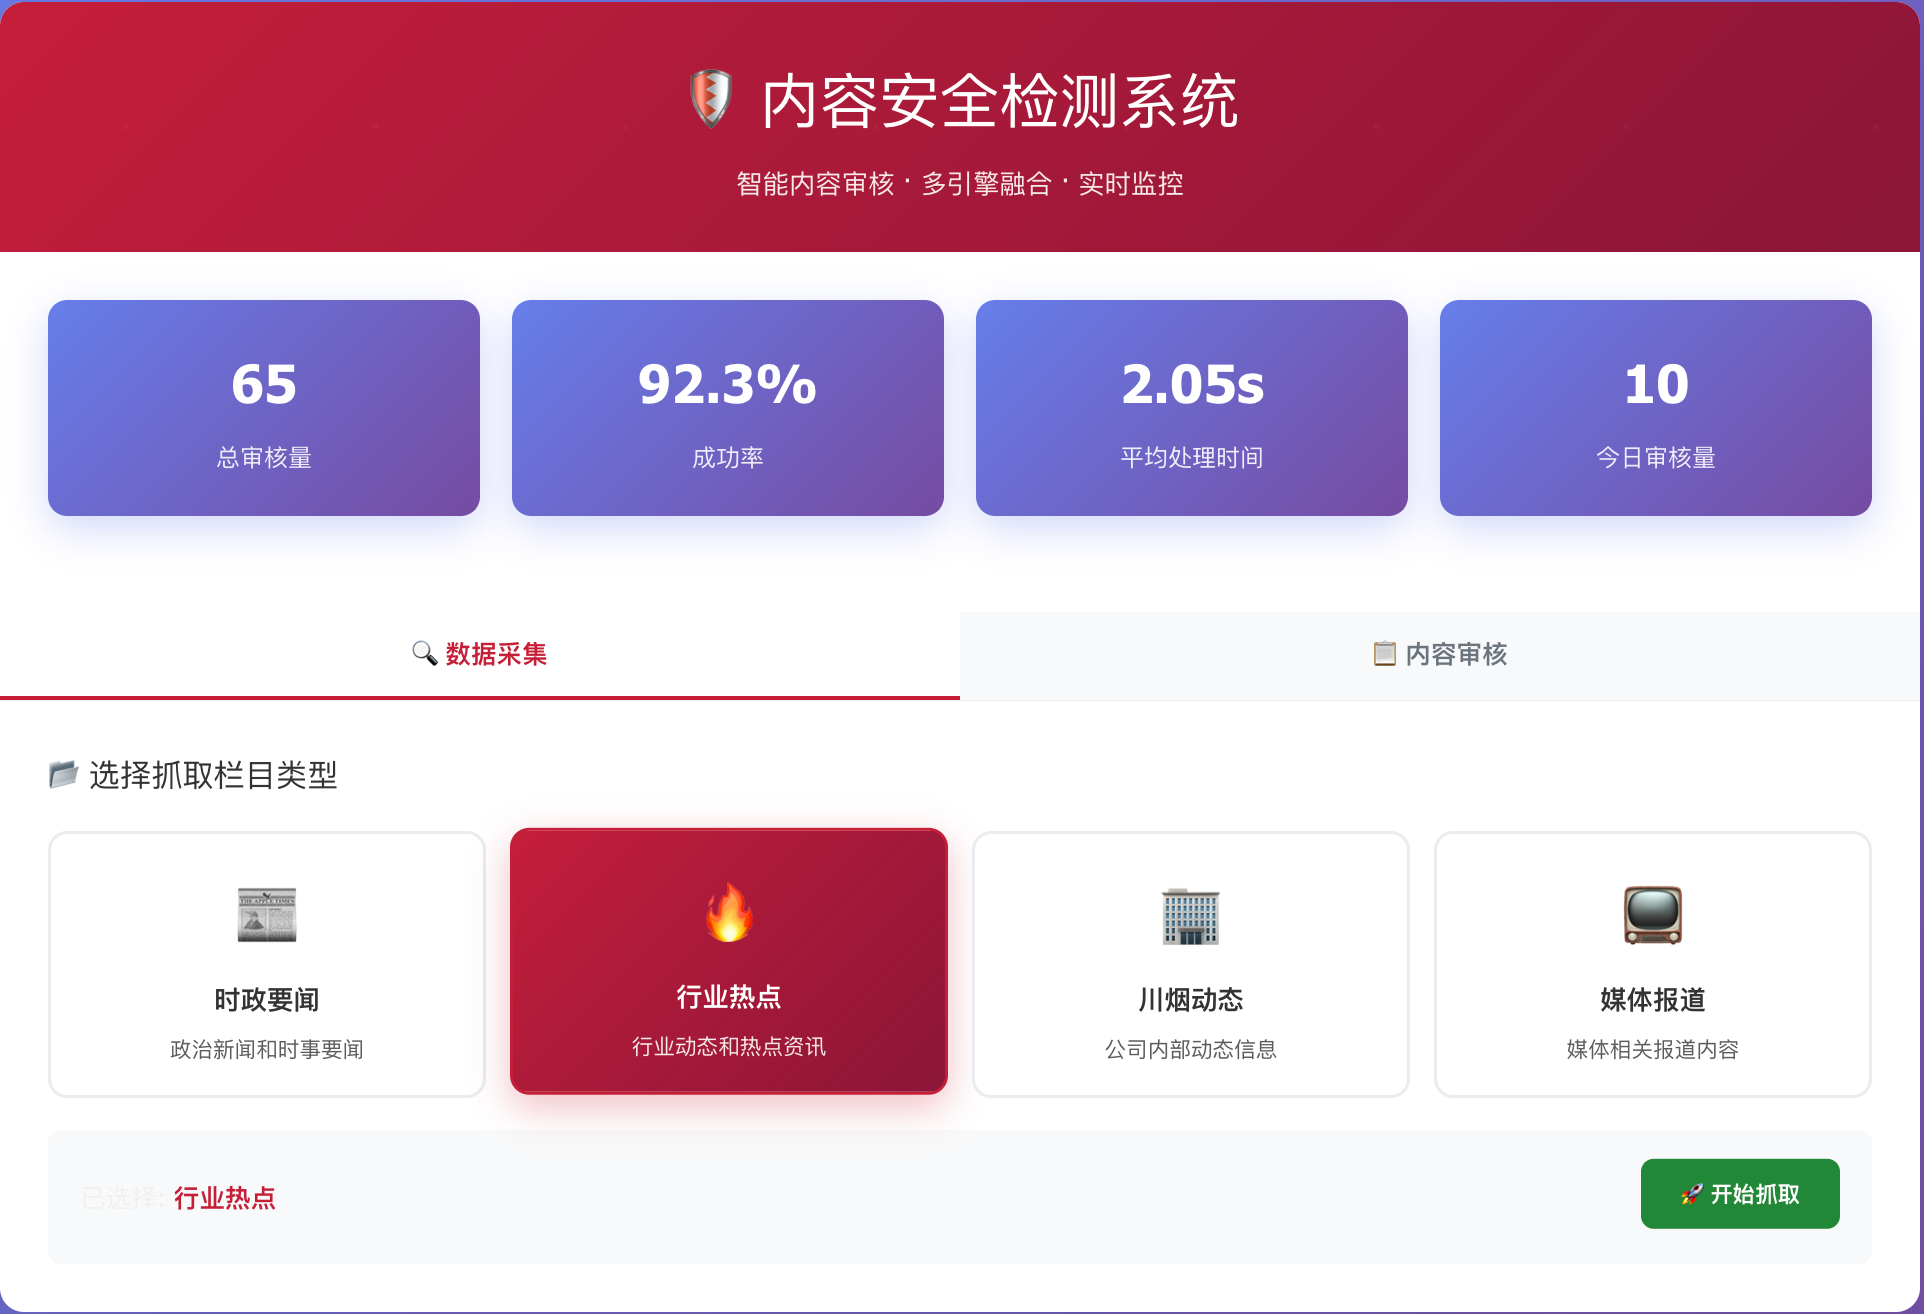Click the television icon for 媒体报道

(x=1653, y=915)
